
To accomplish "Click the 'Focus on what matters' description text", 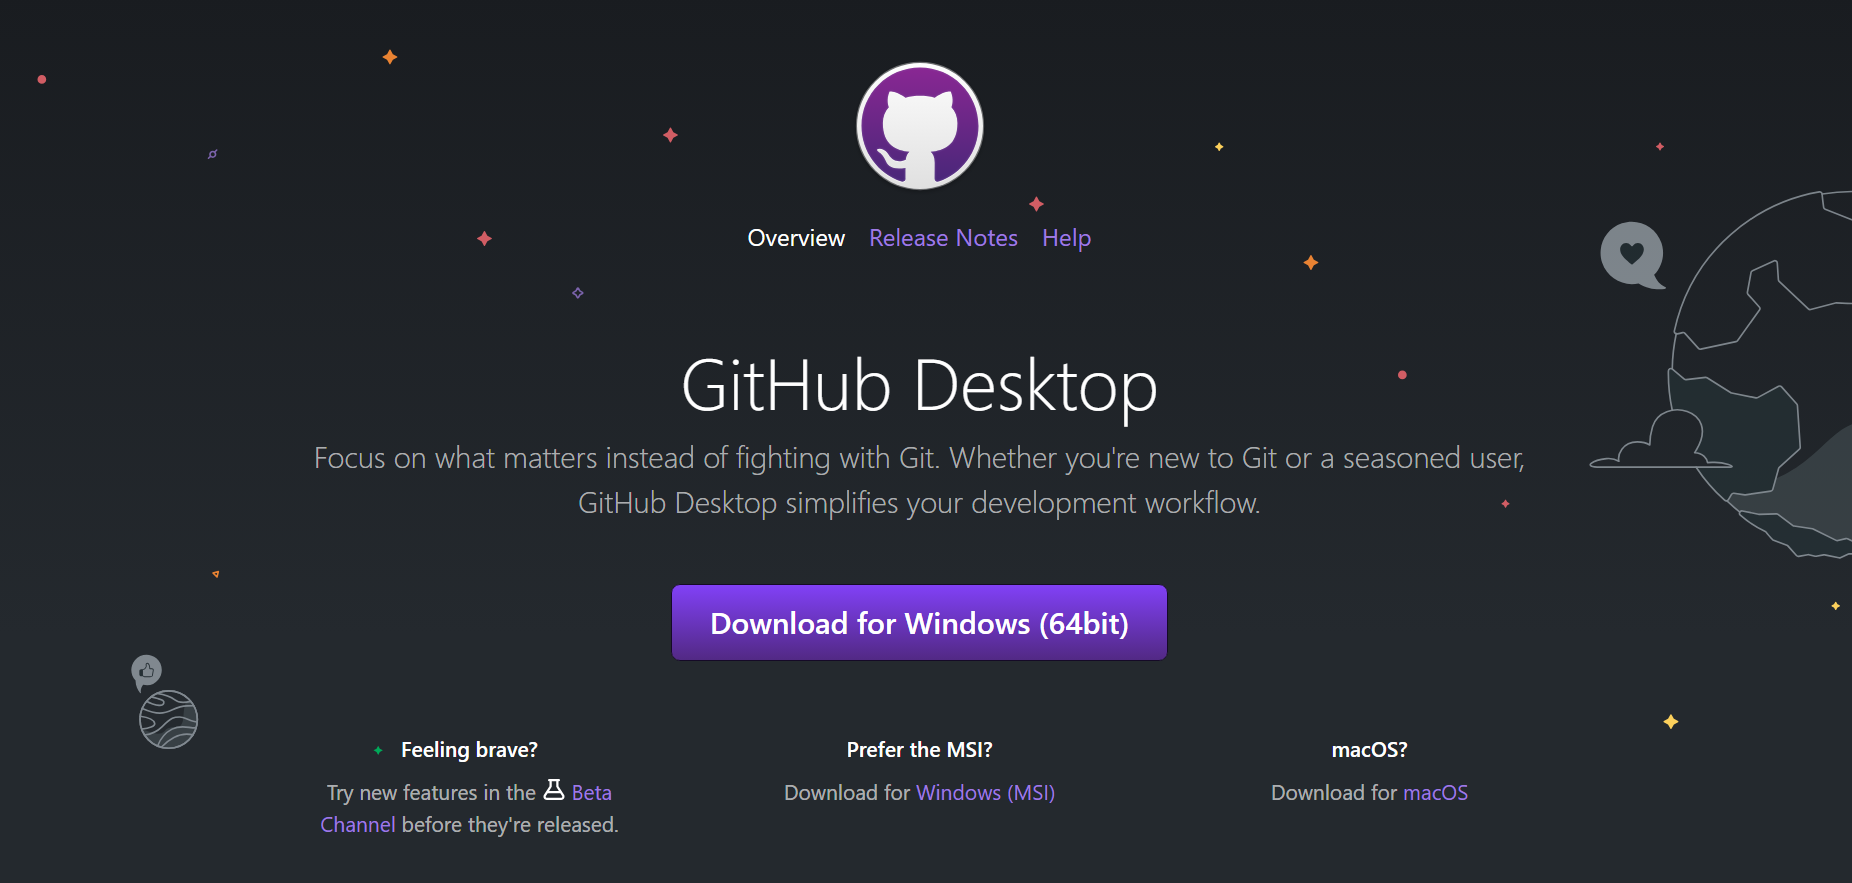I will (919, 480).
